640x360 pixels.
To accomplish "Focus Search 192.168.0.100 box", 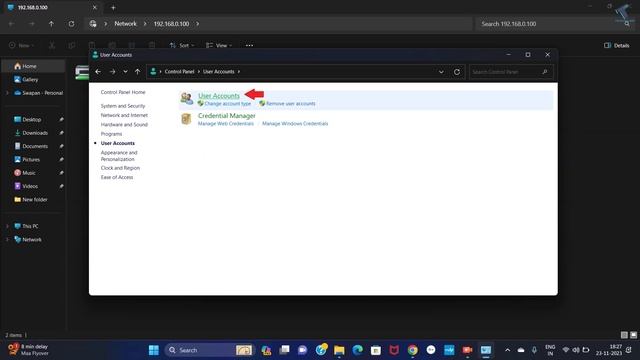I will (x=554, y=24).
